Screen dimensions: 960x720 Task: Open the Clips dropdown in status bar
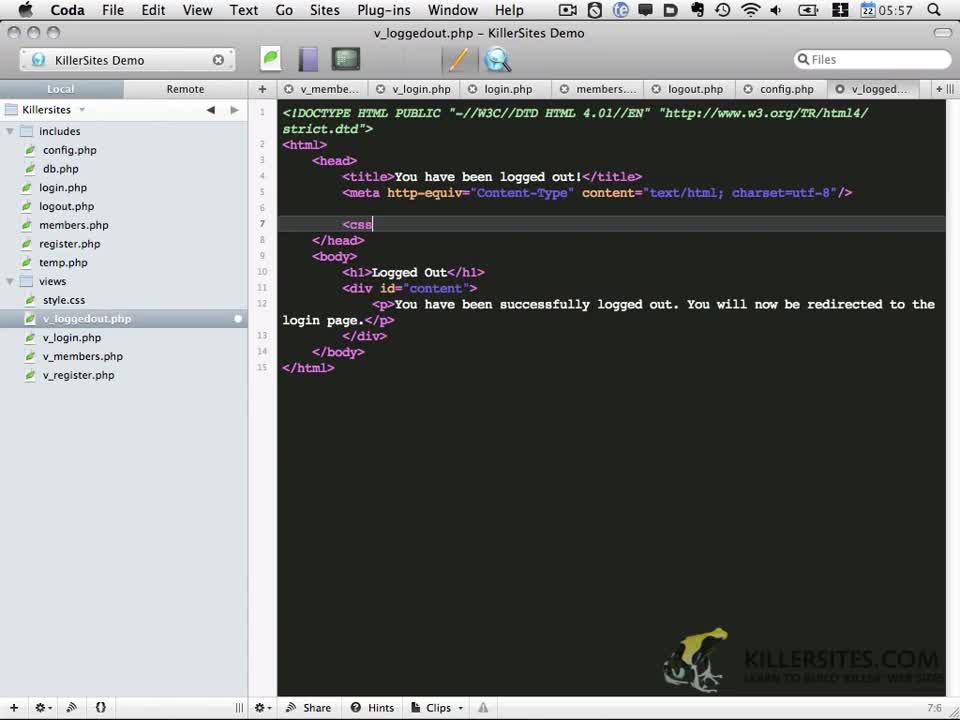point(438,707)
